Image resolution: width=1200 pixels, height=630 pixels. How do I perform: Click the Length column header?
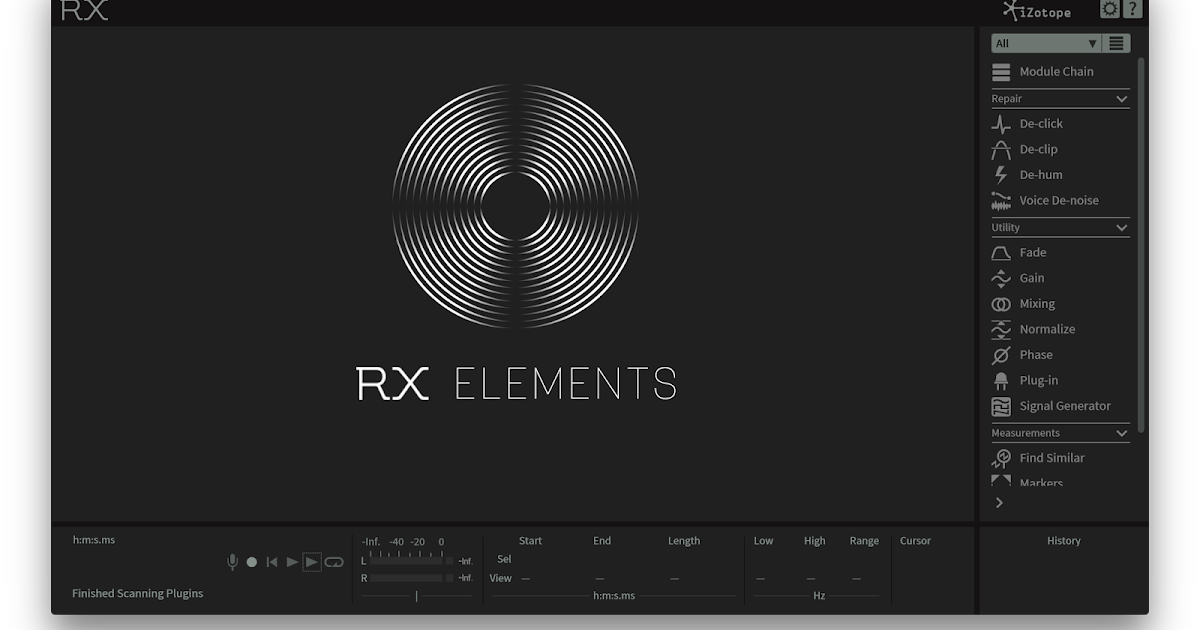[x=684, y=541]
